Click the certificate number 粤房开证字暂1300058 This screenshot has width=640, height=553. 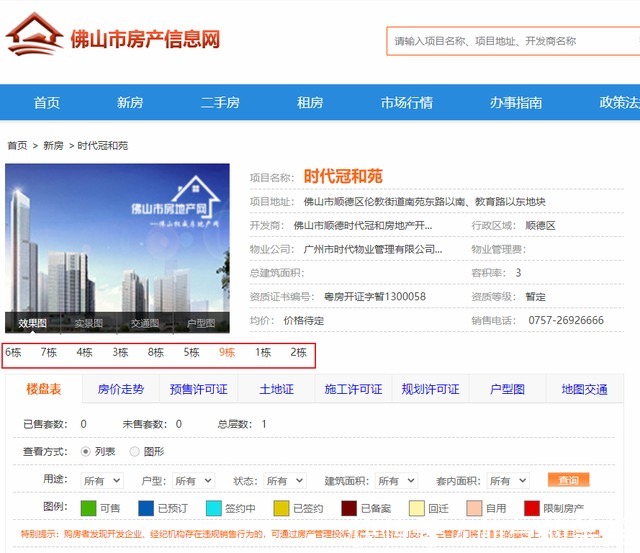click(x=375, y=297)
